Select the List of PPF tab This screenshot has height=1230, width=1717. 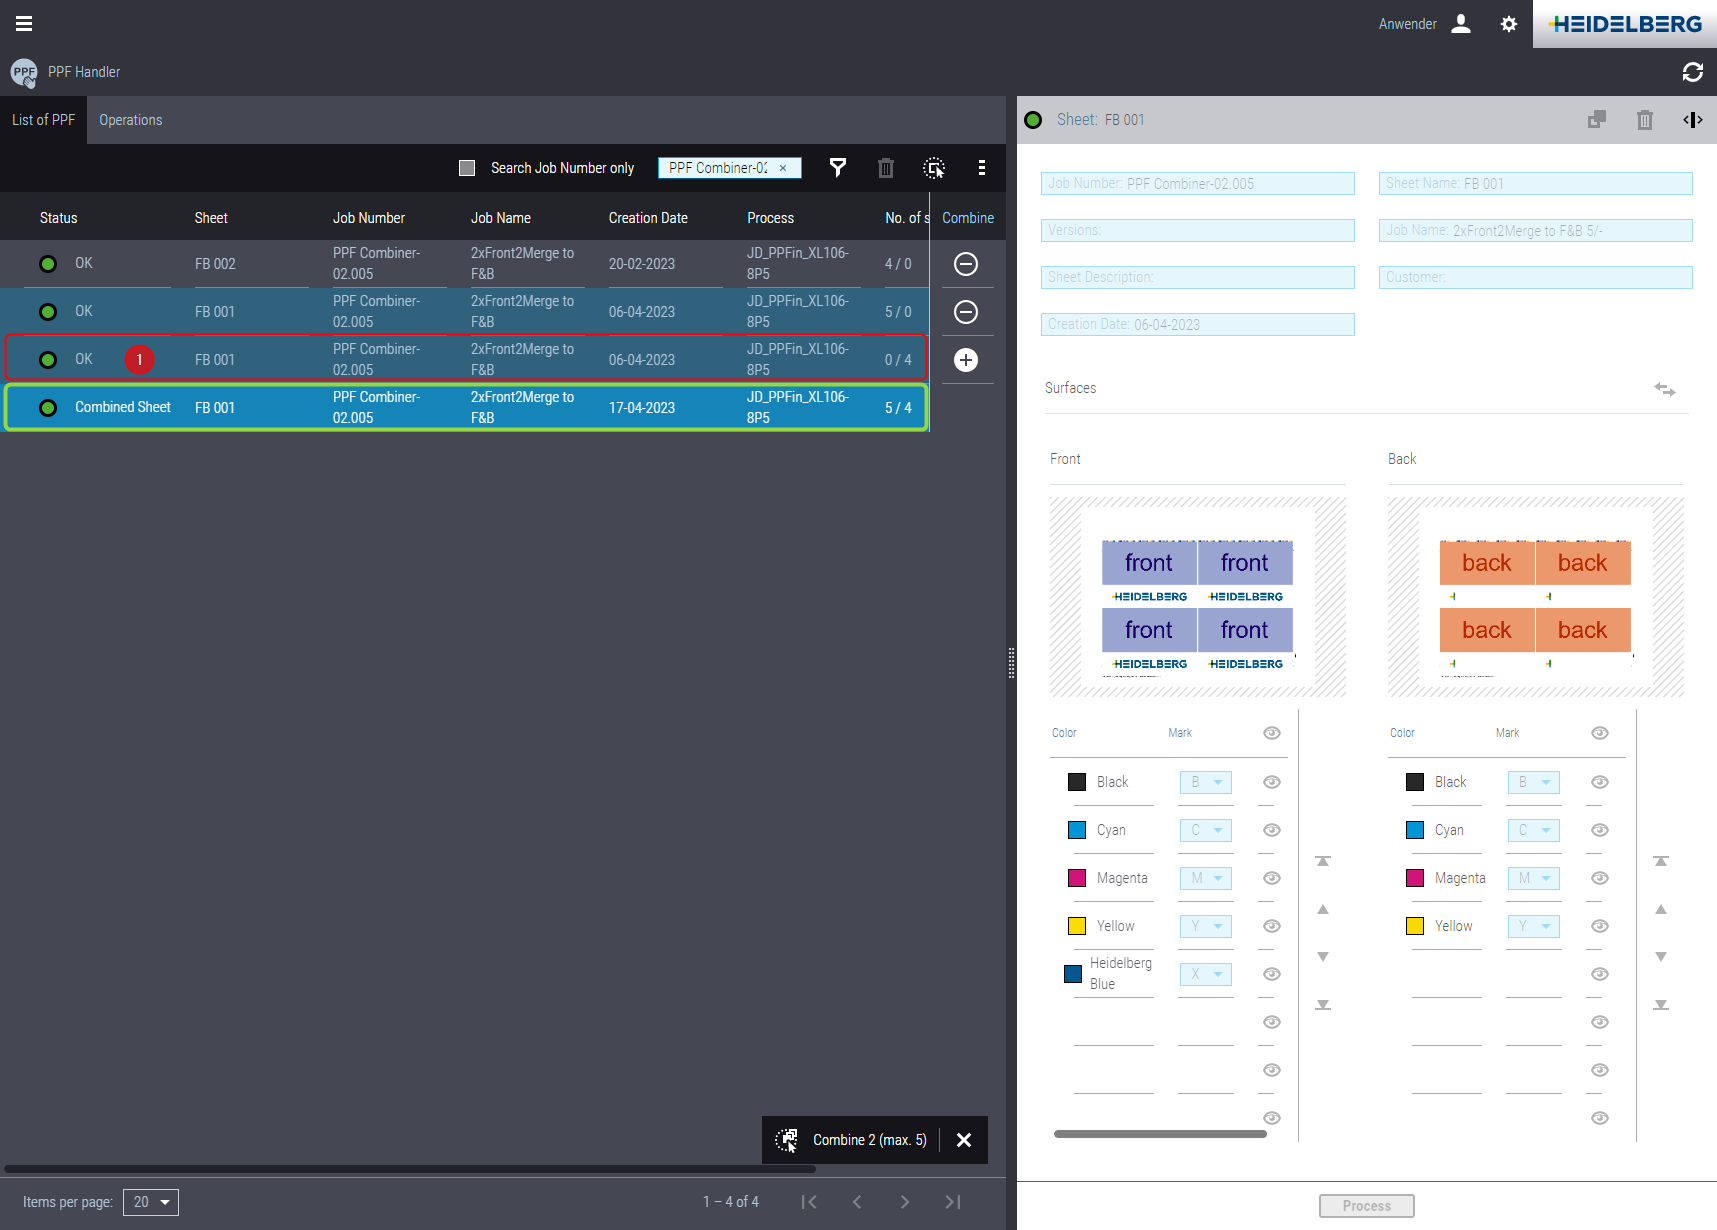(x=43, y=120)
